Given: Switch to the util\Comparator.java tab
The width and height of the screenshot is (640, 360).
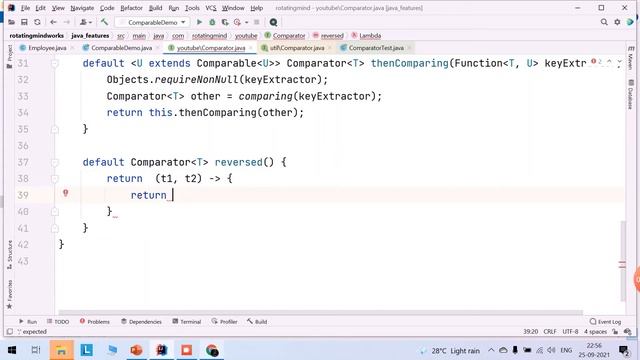Looking at the screenshot, I should pos(297,48).
